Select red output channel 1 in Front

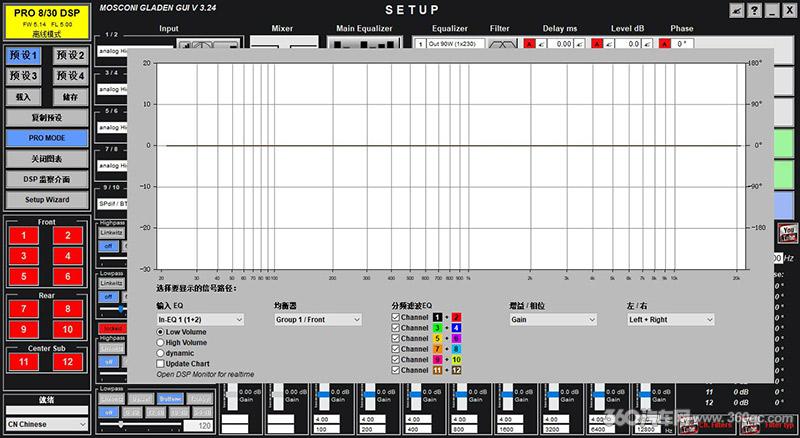23,235
